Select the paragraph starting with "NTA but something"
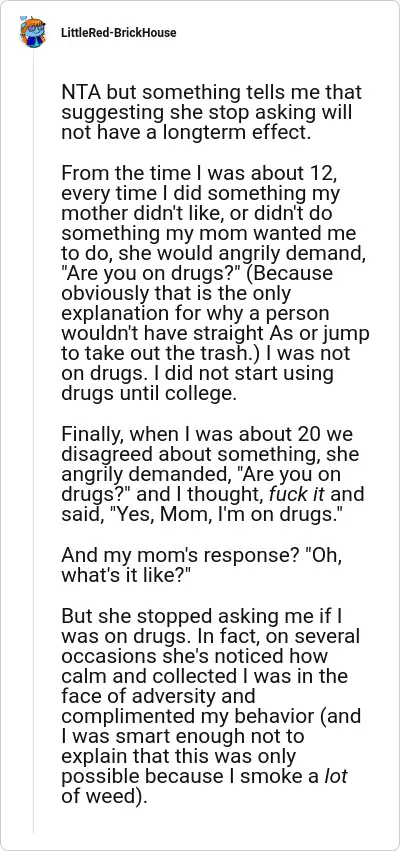 [x=211, y=113]
